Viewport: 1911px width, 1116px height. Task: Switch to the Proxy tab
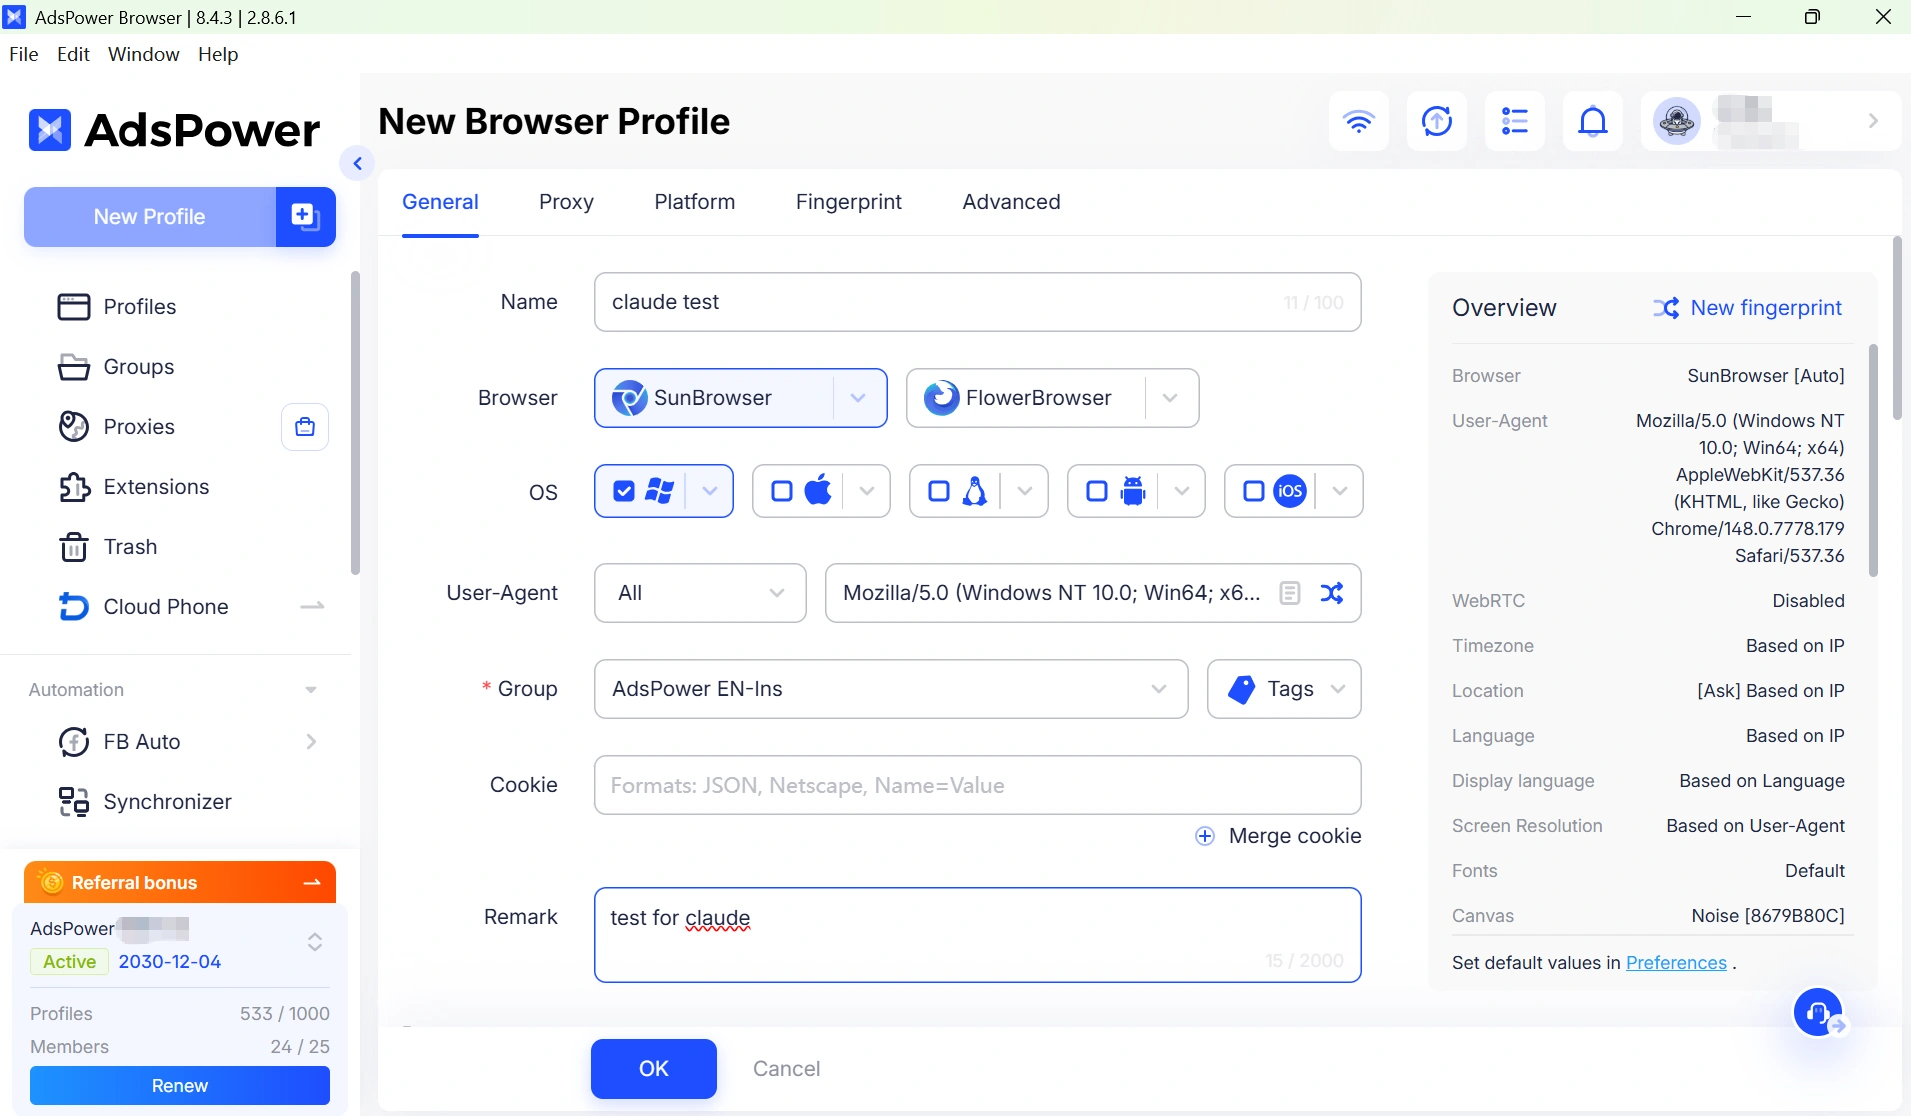[x=566, y=202]
